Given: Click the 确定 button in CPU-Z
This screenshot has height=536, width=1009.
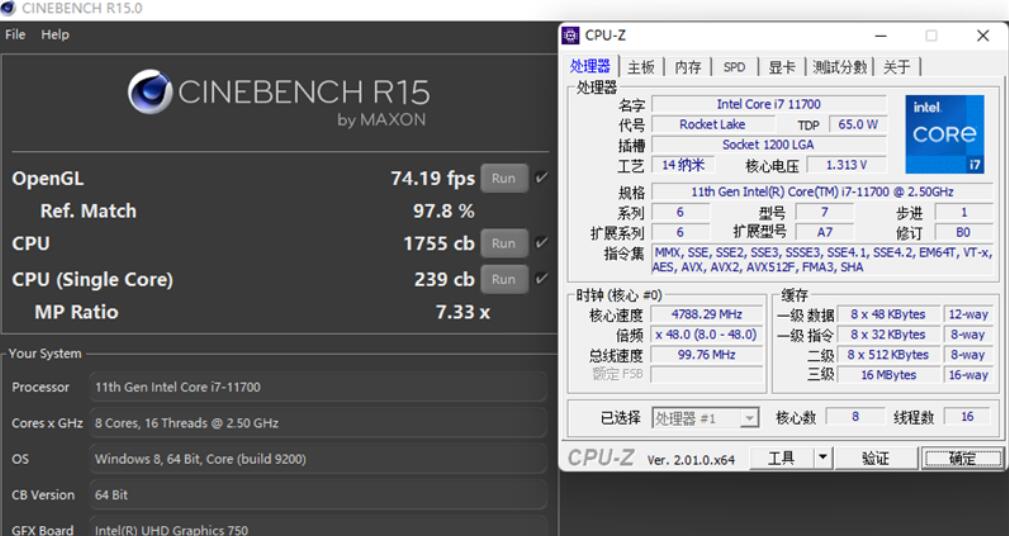Looking at the screenshot, I should click(x=962, y=458).
